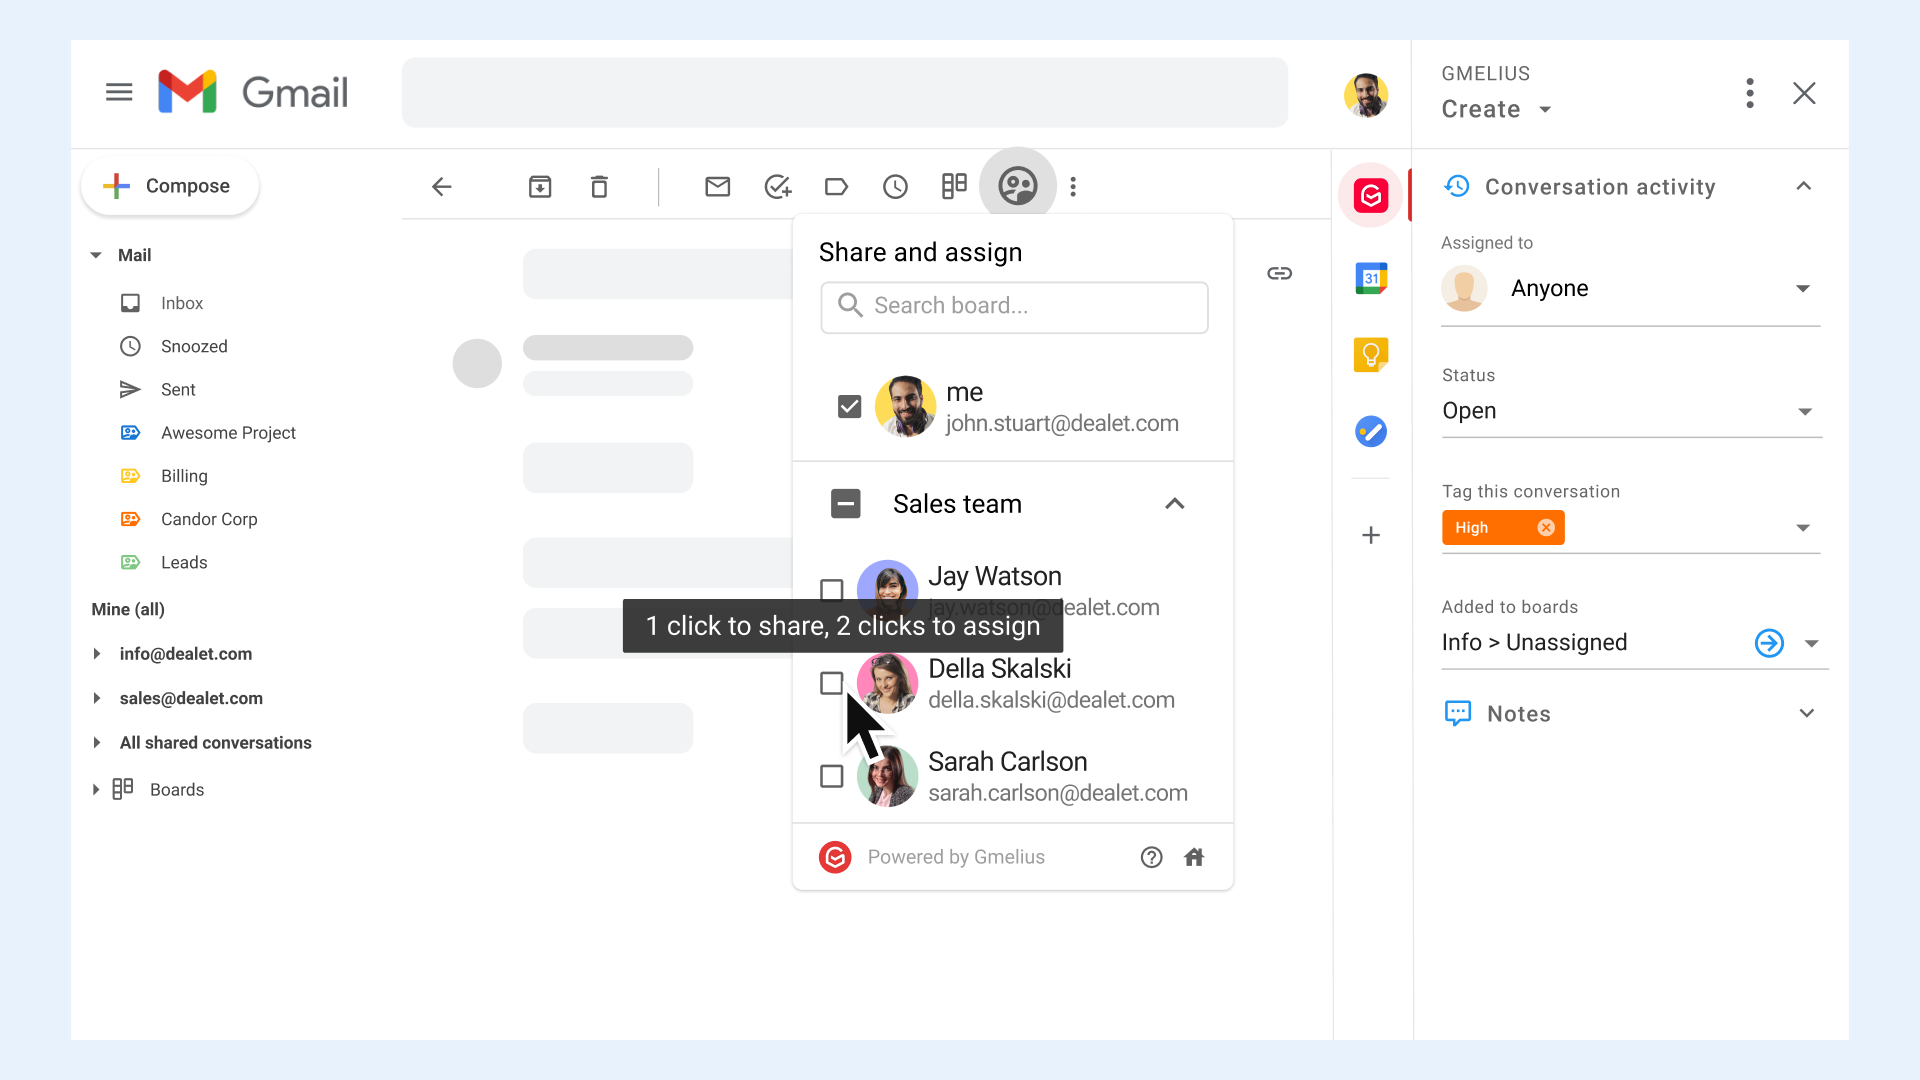The width and height of the screenshot is (1920, 1080).
Task: Open the Inbox folder
Action: tap(182, 303)
